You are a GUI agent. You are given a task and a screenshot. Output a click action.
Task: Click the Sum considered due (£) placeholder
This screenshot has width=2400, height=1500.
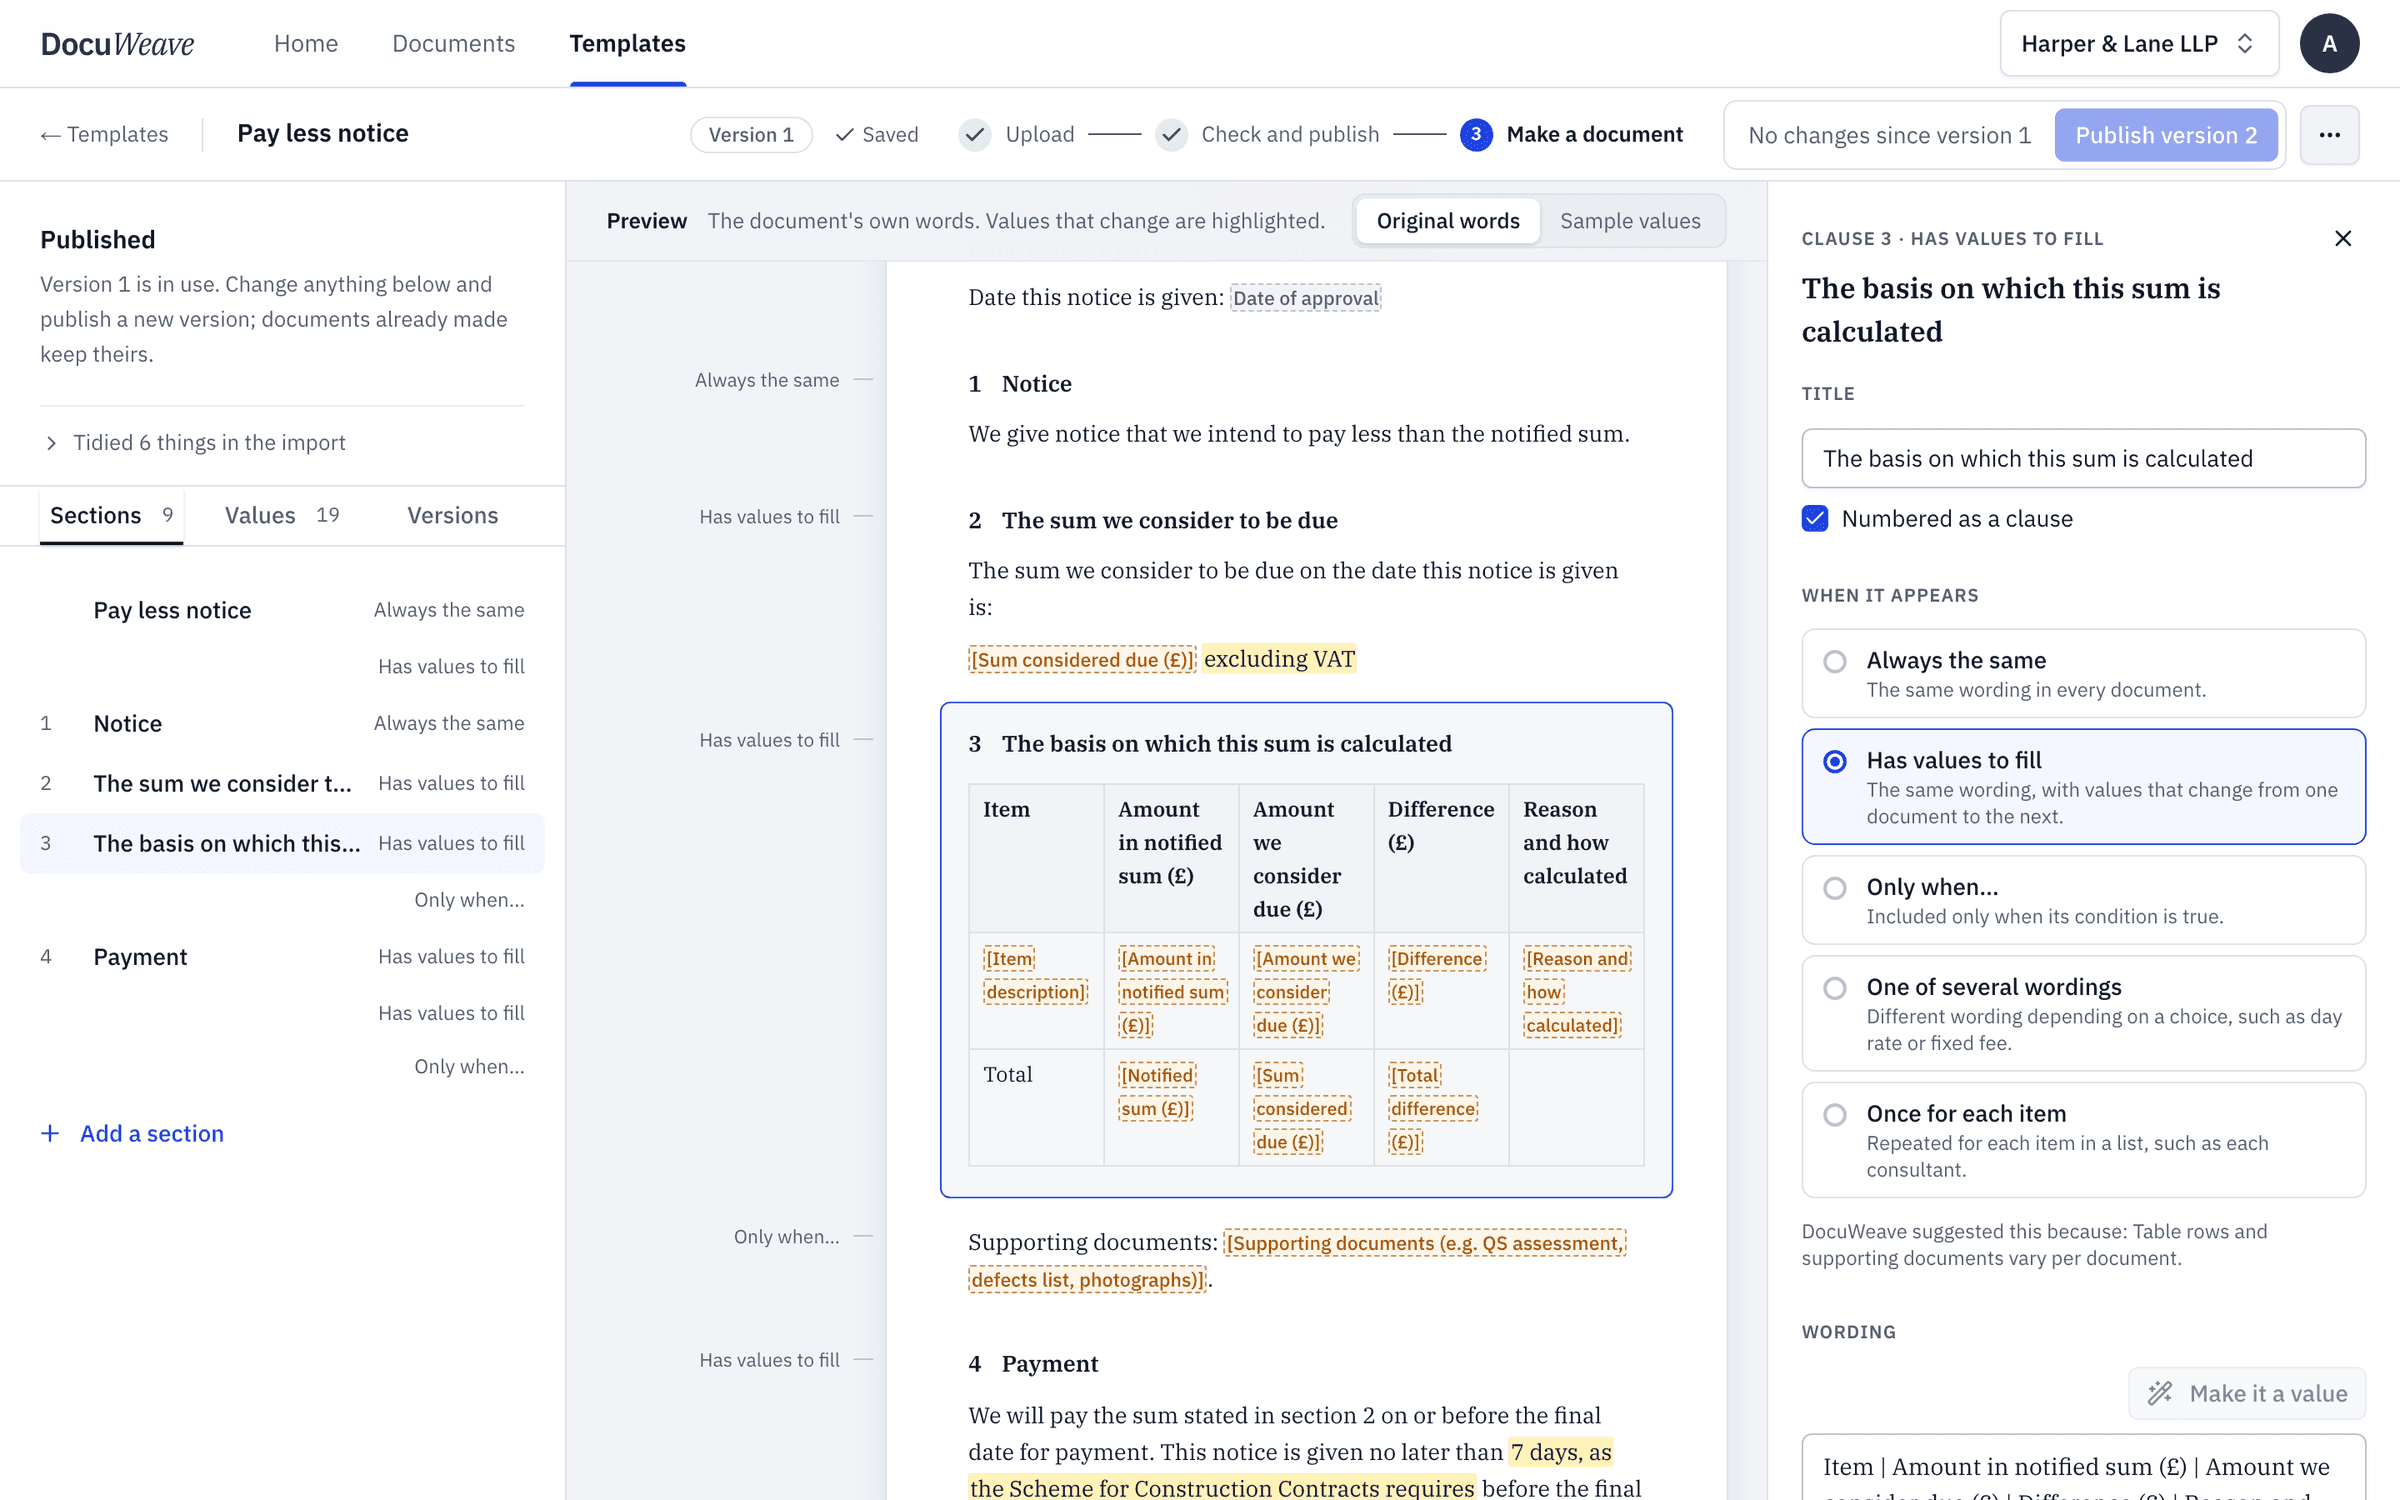(x=1082, y=660)
